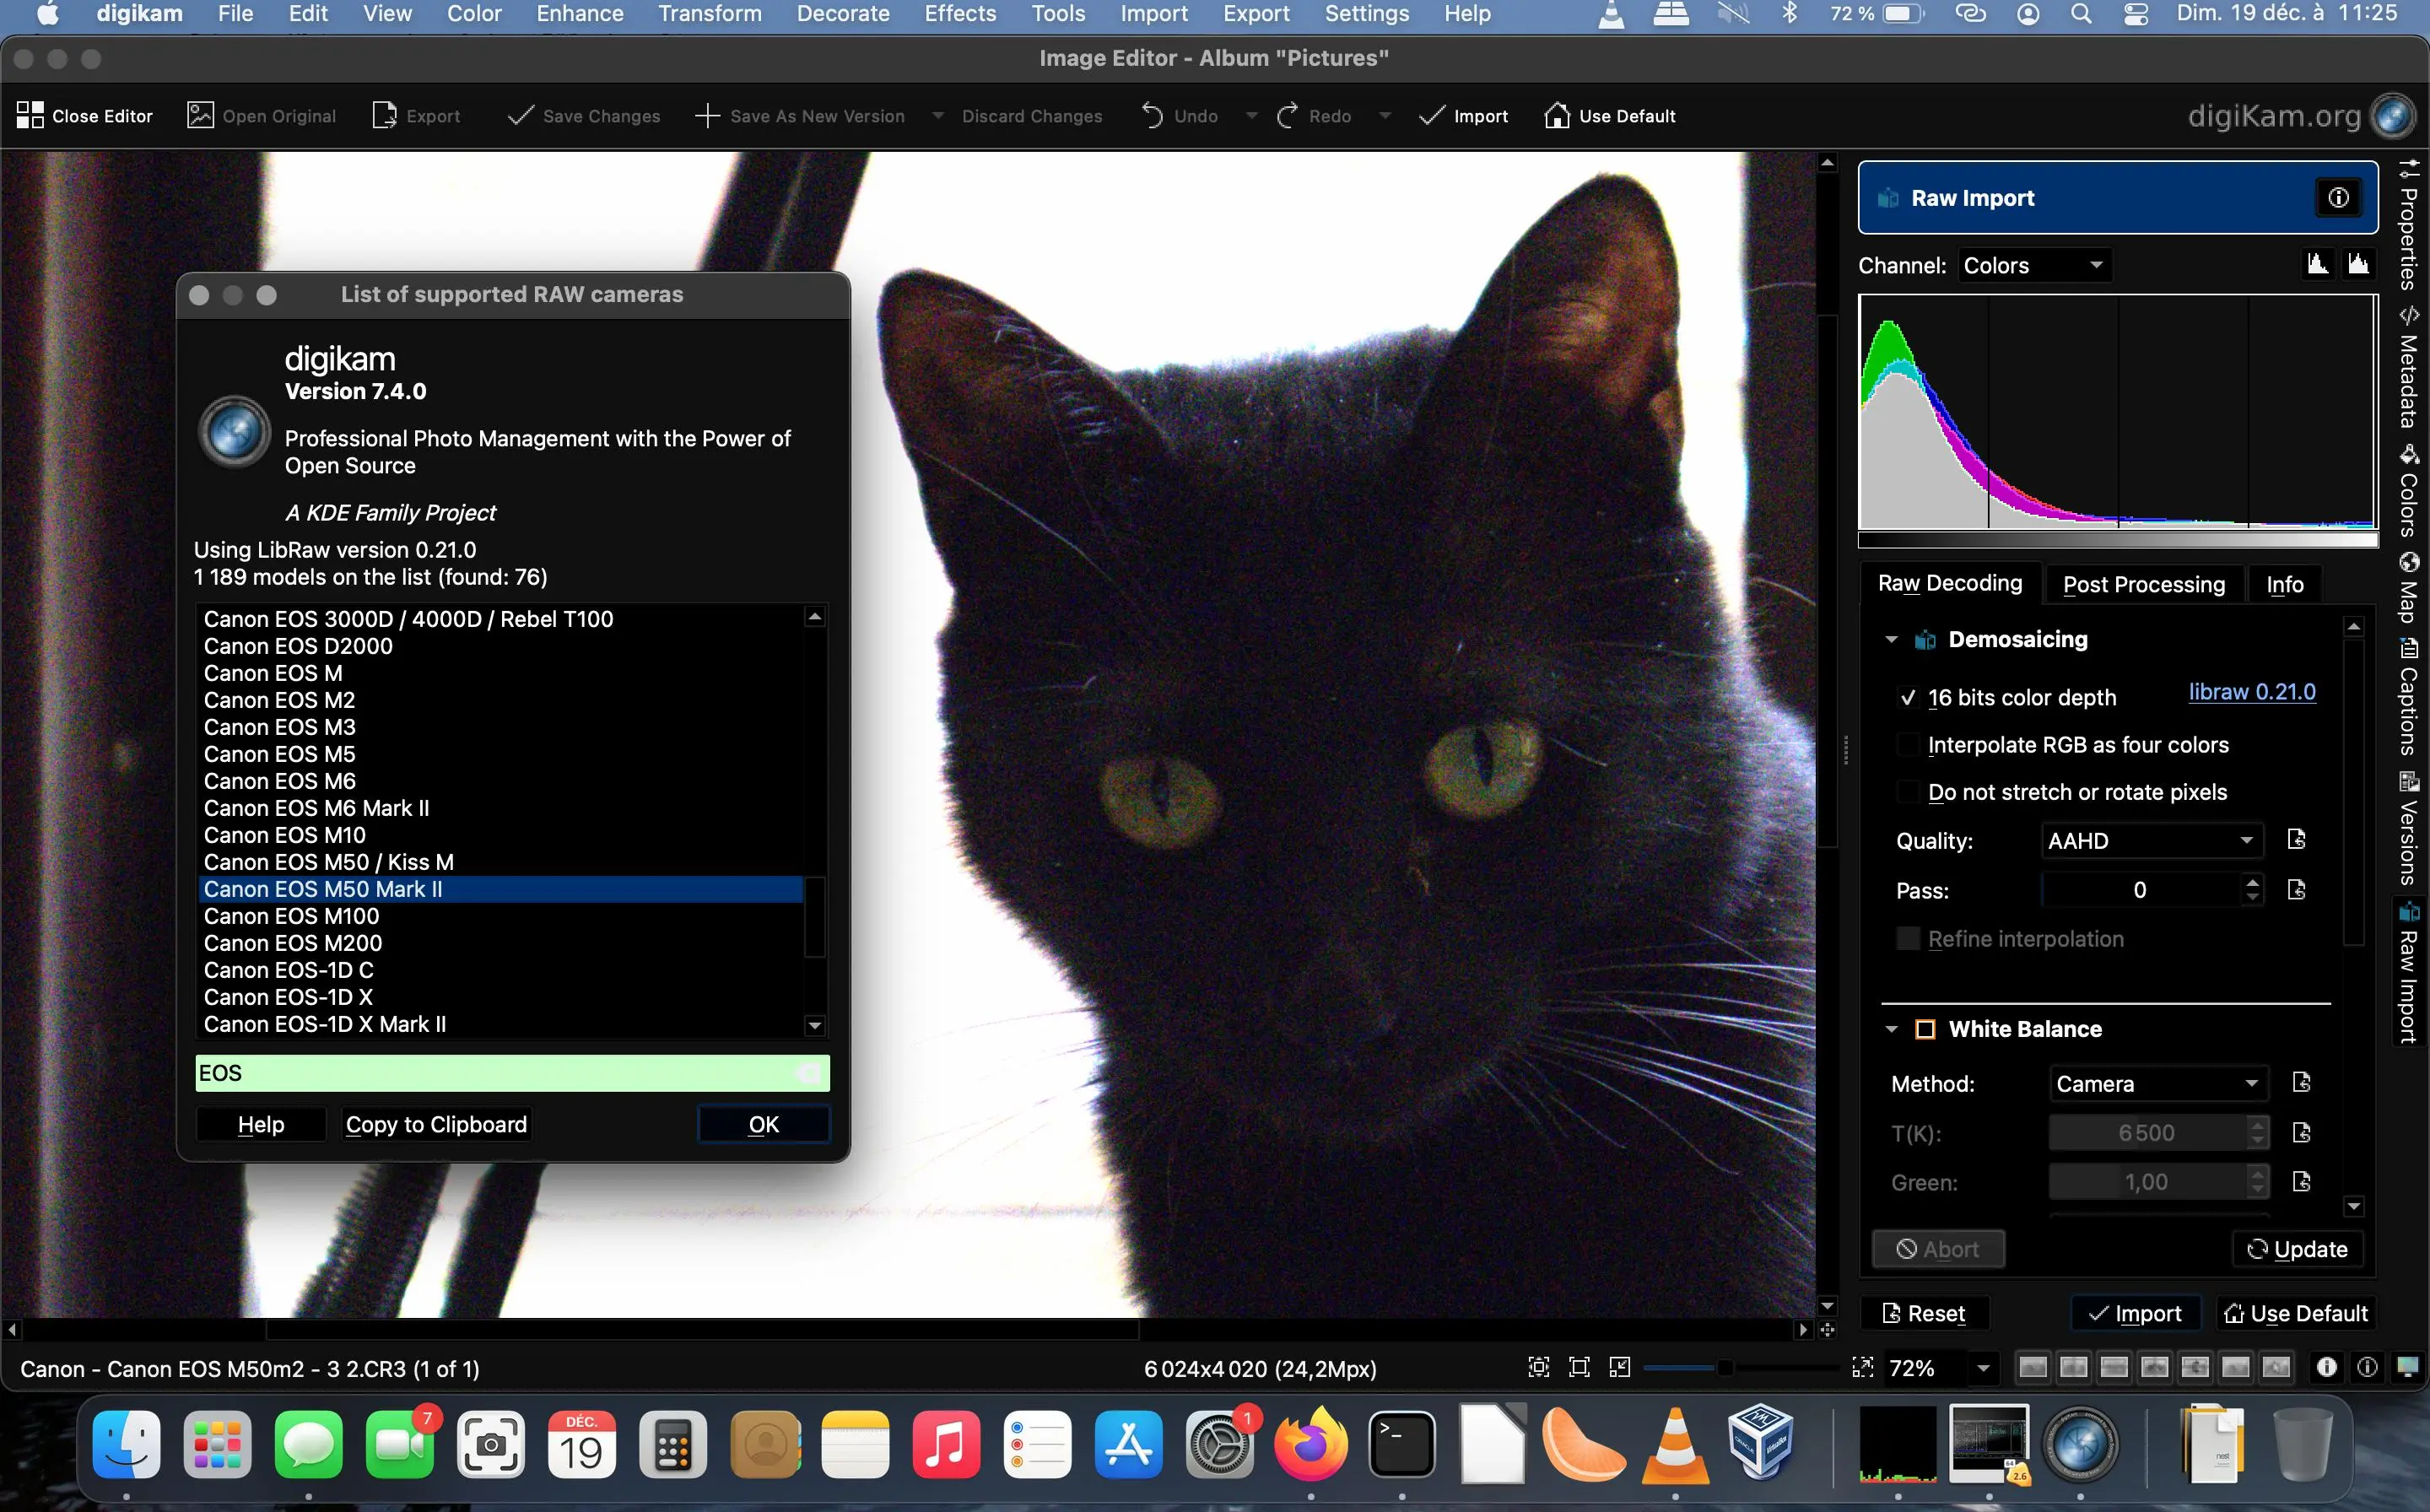Image resolution: width=2430 pixels, height=1512 pixels.
Task: Open the Enhance menu
Action: 578,14
